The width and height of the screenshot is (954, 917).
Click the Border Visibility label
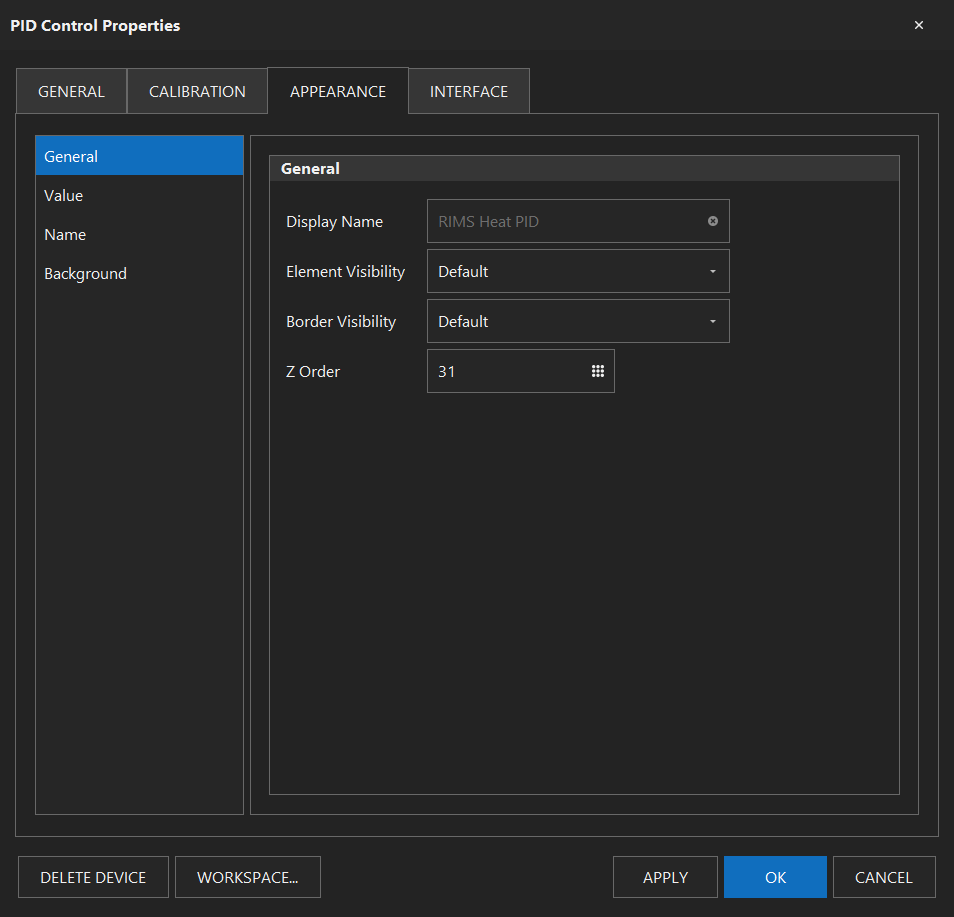[341, 321]
